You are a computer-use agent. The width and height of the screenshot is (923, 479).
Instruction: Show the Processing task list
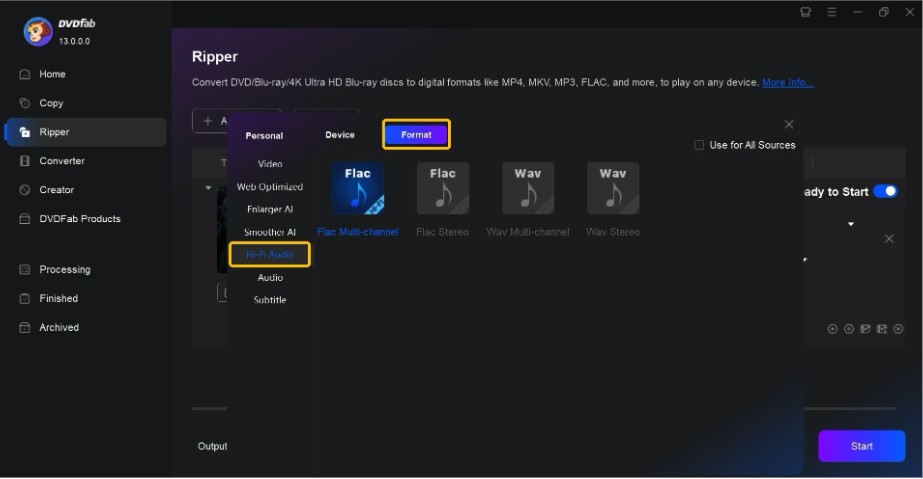tap(65, 270)
